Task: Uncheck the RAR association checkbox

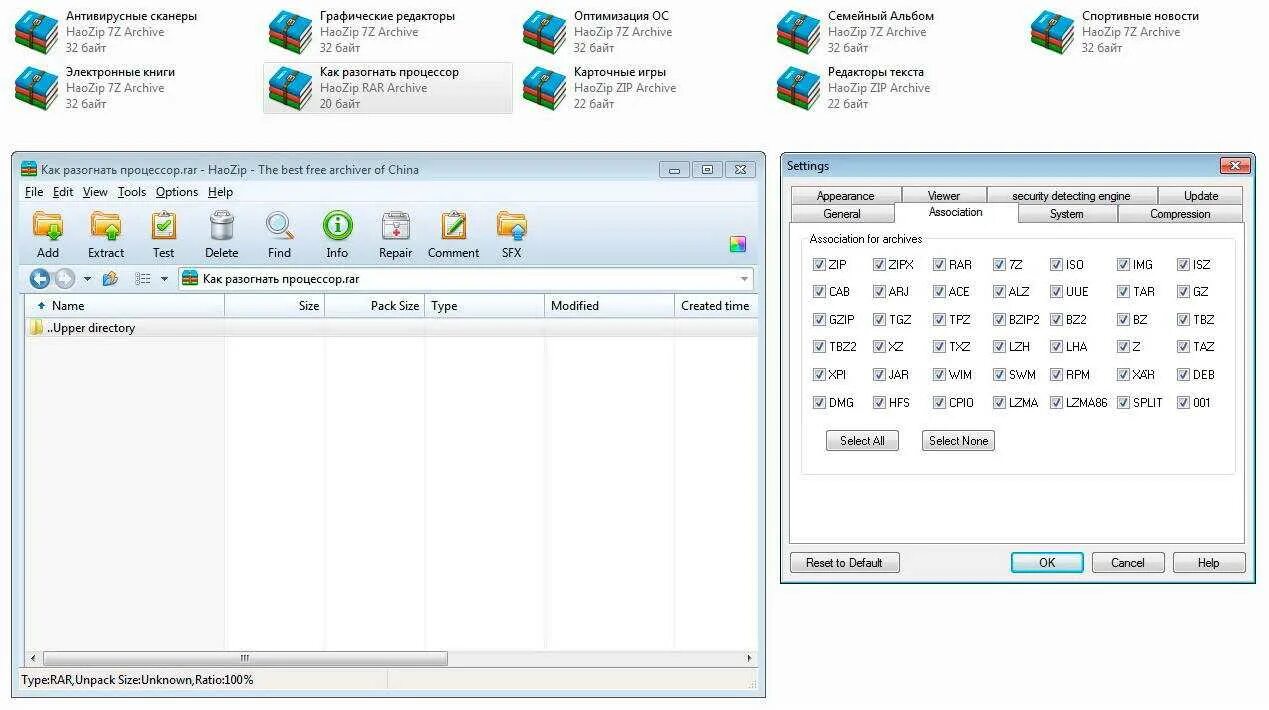Action: (x=939, y=265)
